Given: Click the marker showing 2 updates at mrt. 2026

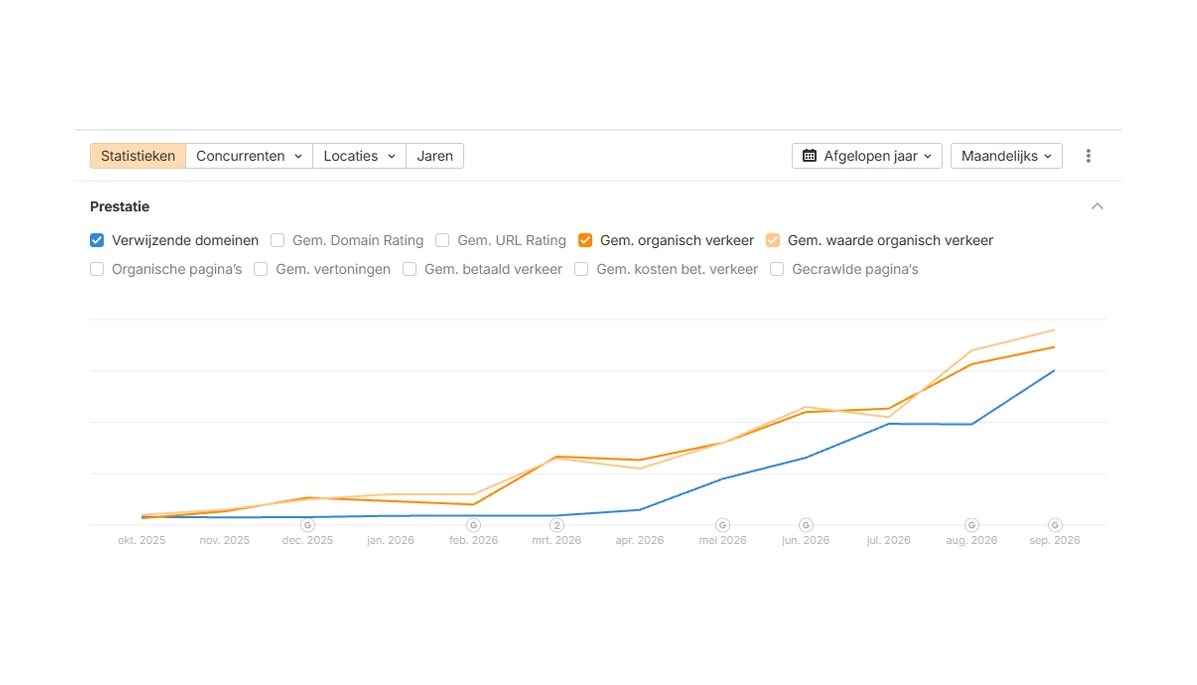Looking at the screenshot, I should pyautogui.click(x=557, y=525).
